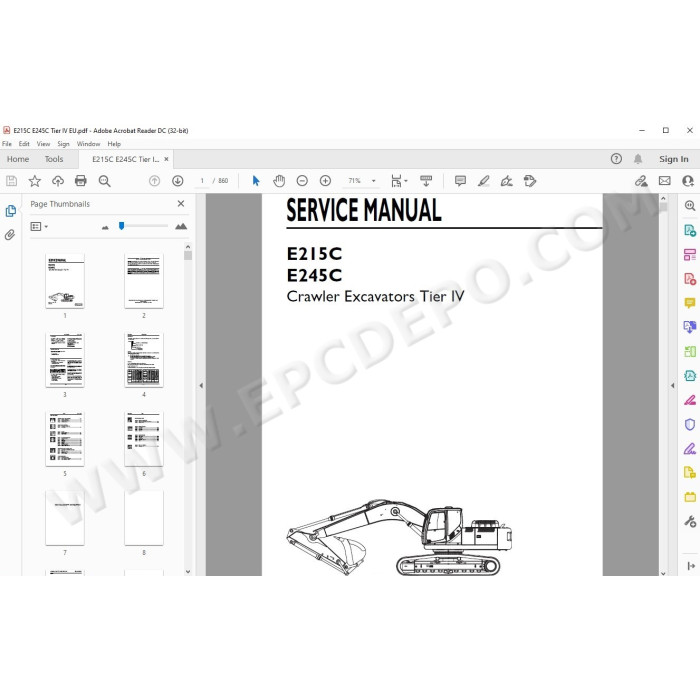Share a link to the file
The width and height of the screenshot is (700, 700).
[642, 181]
